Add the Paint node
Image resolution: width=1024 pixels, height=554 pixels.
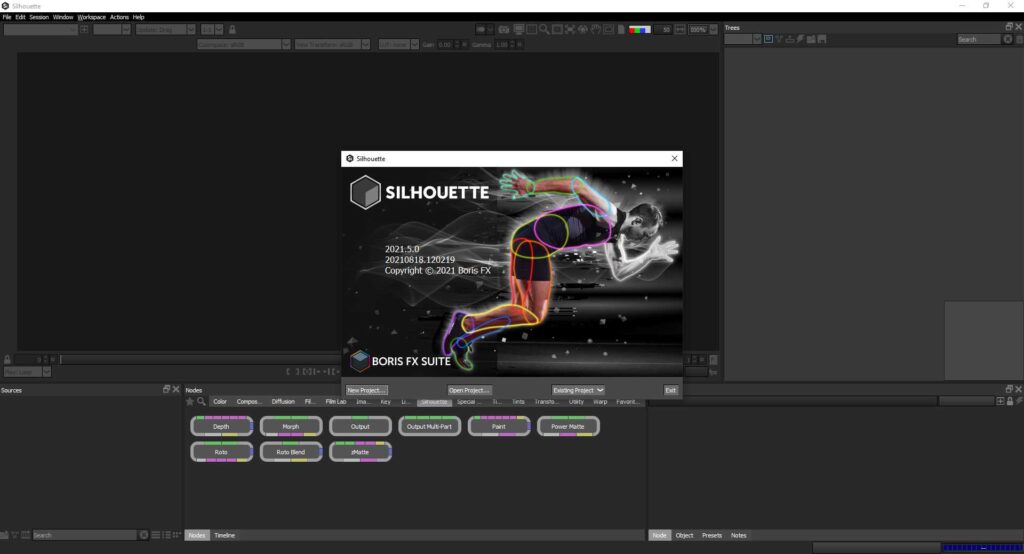click(x=499, y=427)
